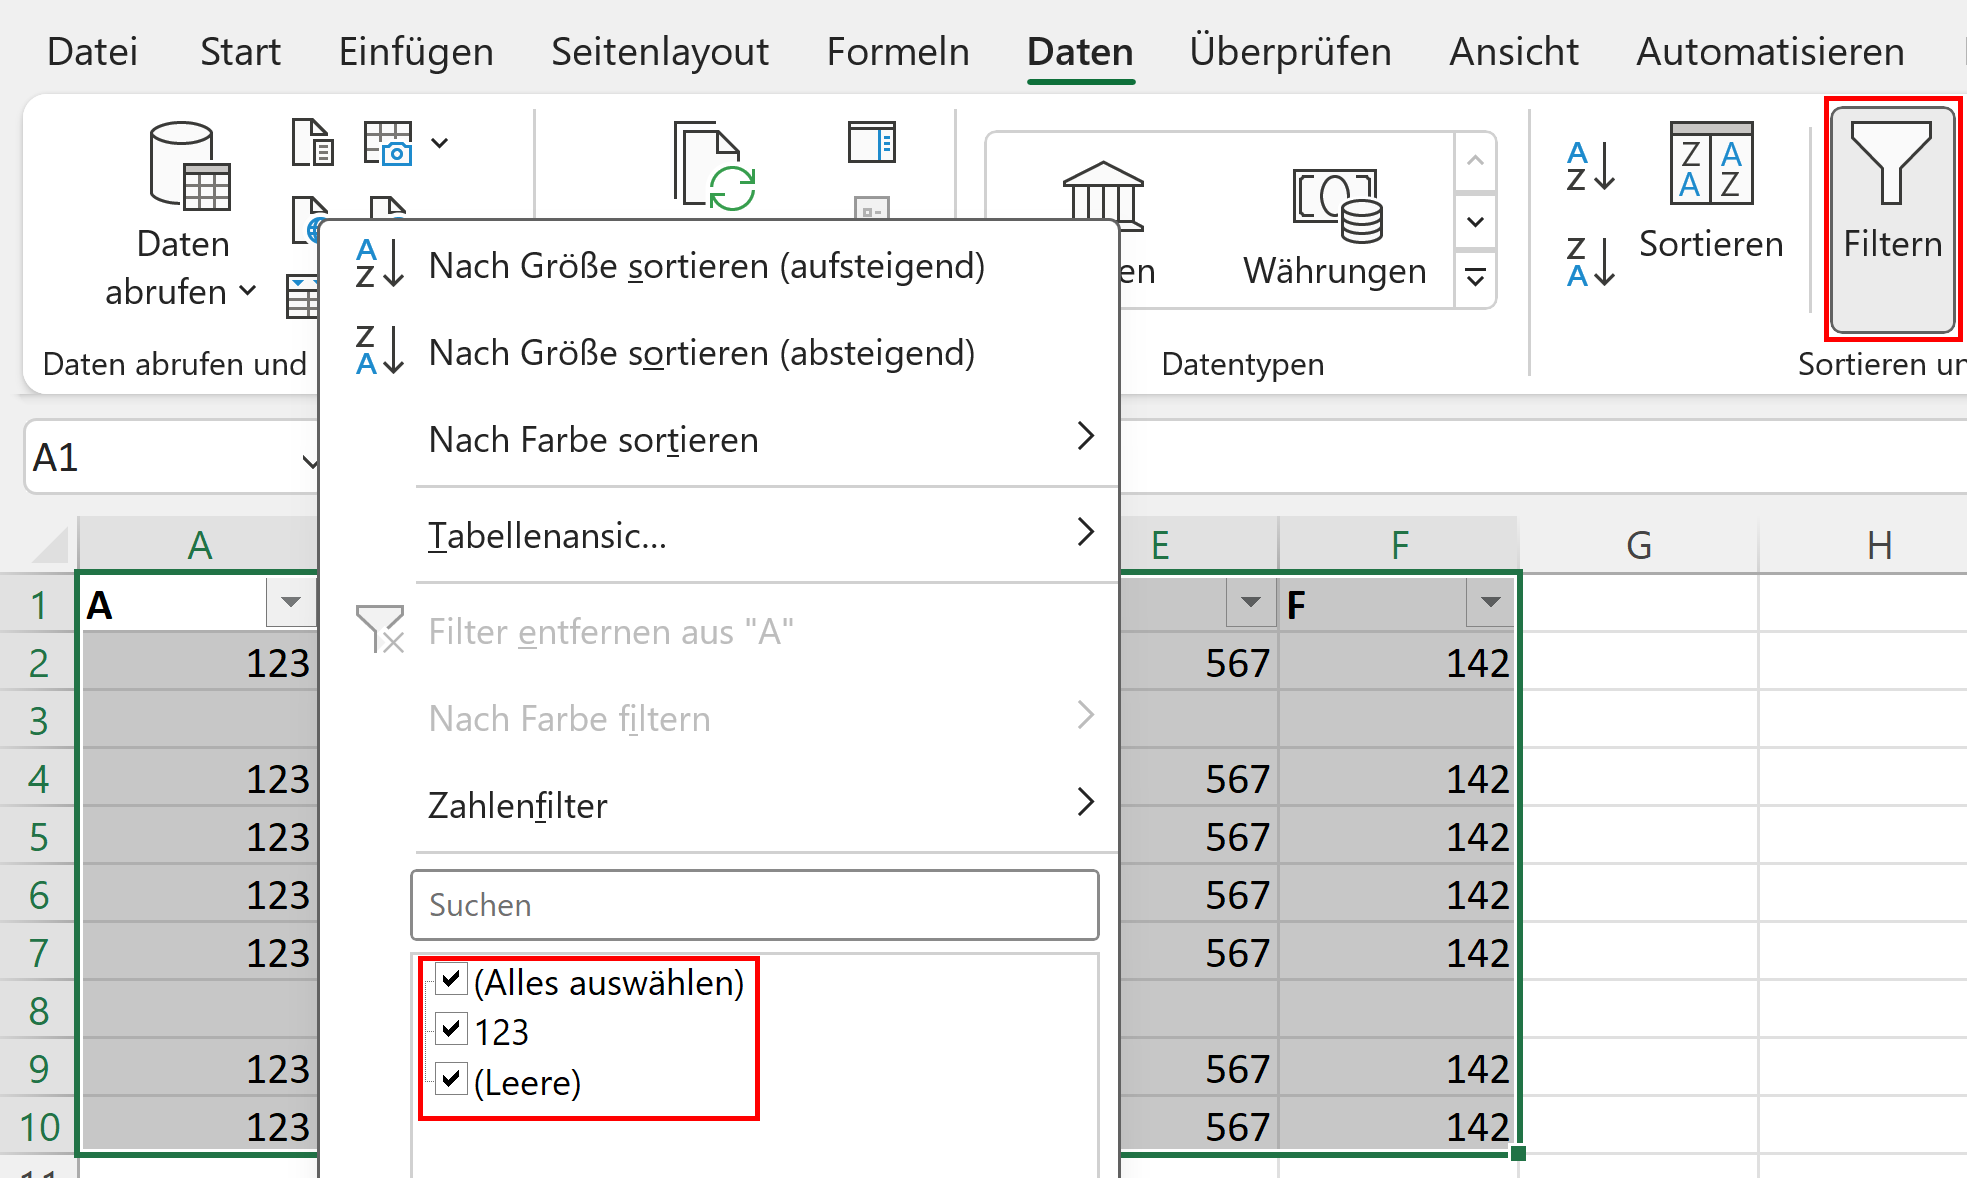Screen dimensions: 1967x1178
Task: Switch to the Start tab
Action: coord(240,52)
